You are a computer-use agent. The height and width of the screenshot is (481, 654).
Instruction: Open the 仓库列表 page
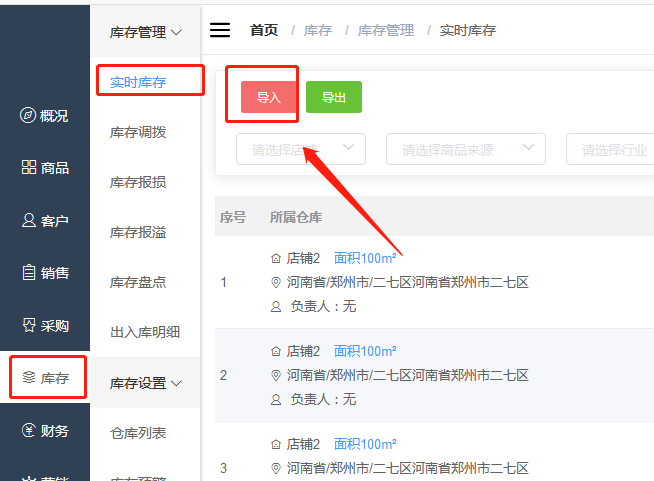pos(138,433)
